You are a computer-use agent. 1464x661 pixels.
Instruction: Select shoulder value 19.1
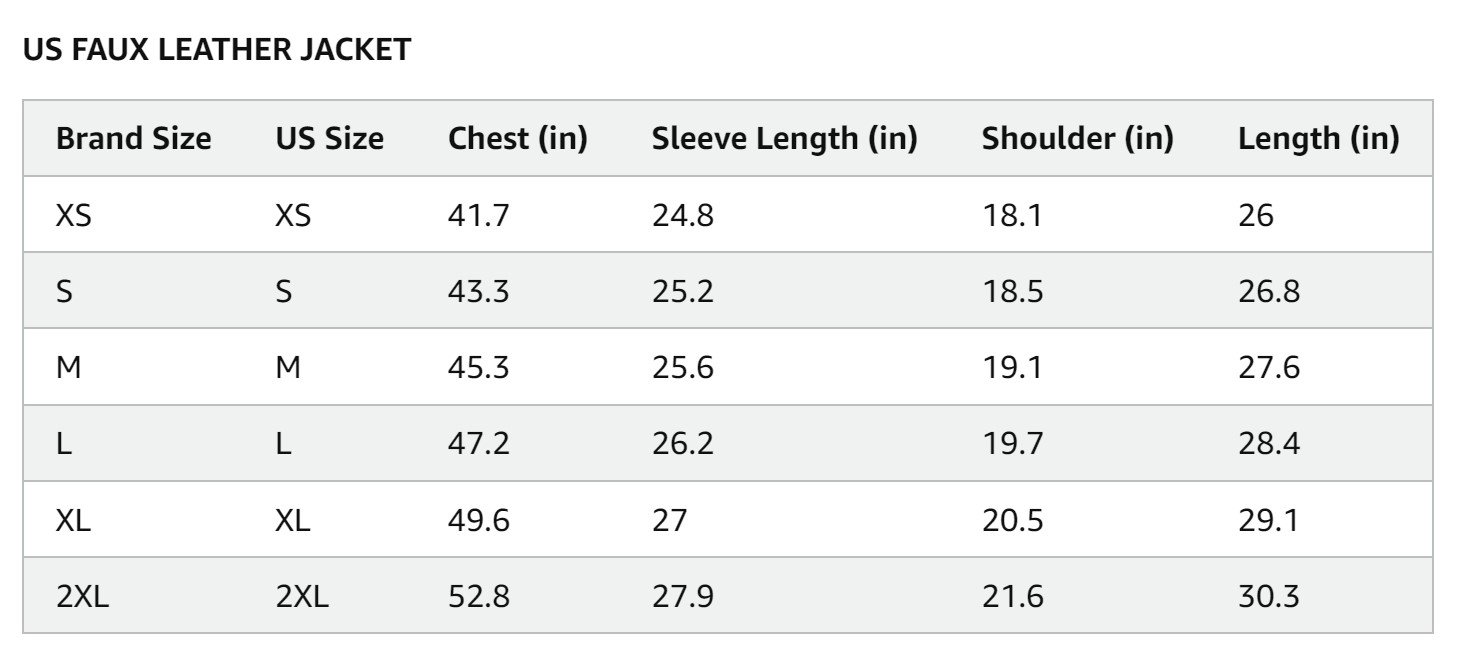pos(1011,368)
